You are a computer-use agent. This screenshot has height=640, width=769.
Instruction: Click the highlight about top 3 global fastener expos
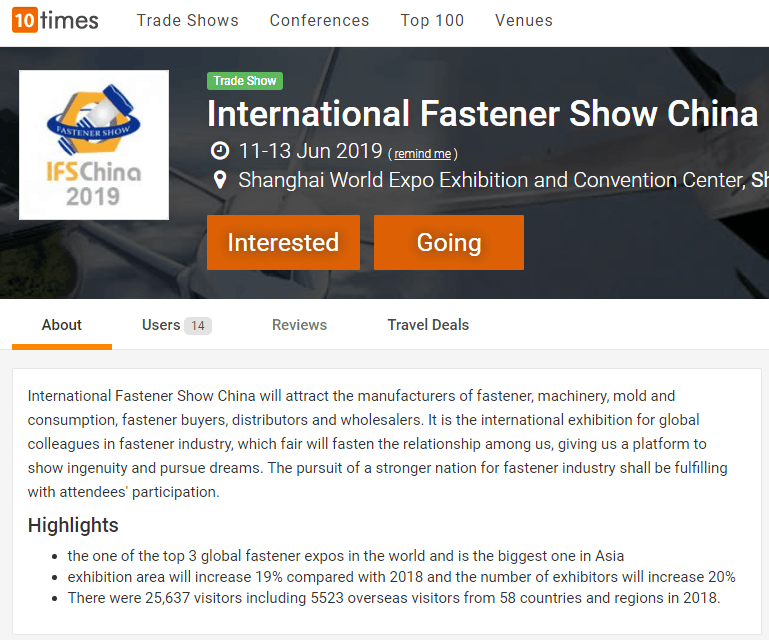pos(346,556)
